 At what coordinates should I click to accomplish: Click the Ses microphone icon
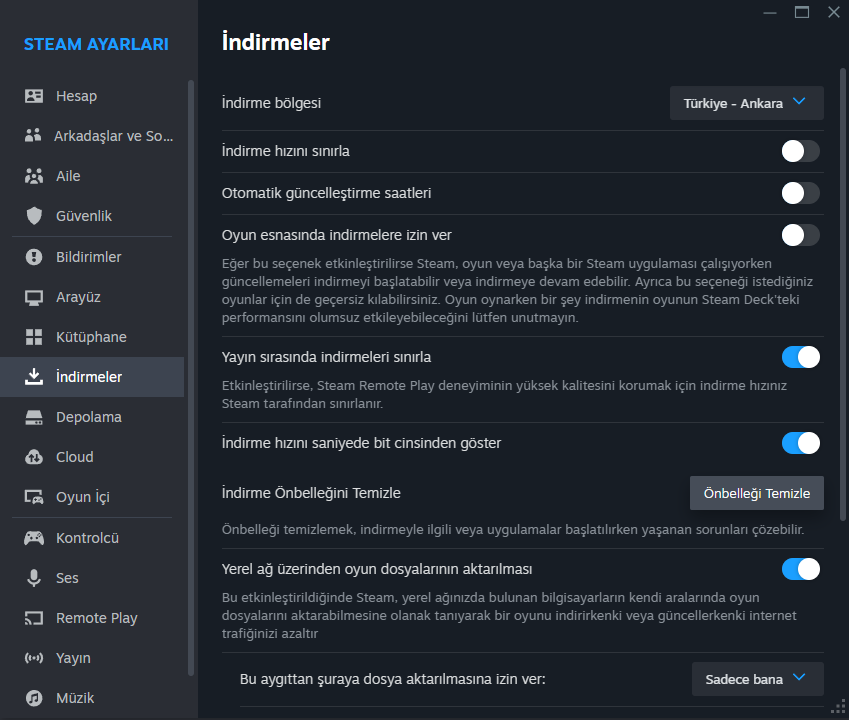click(34, 578)
